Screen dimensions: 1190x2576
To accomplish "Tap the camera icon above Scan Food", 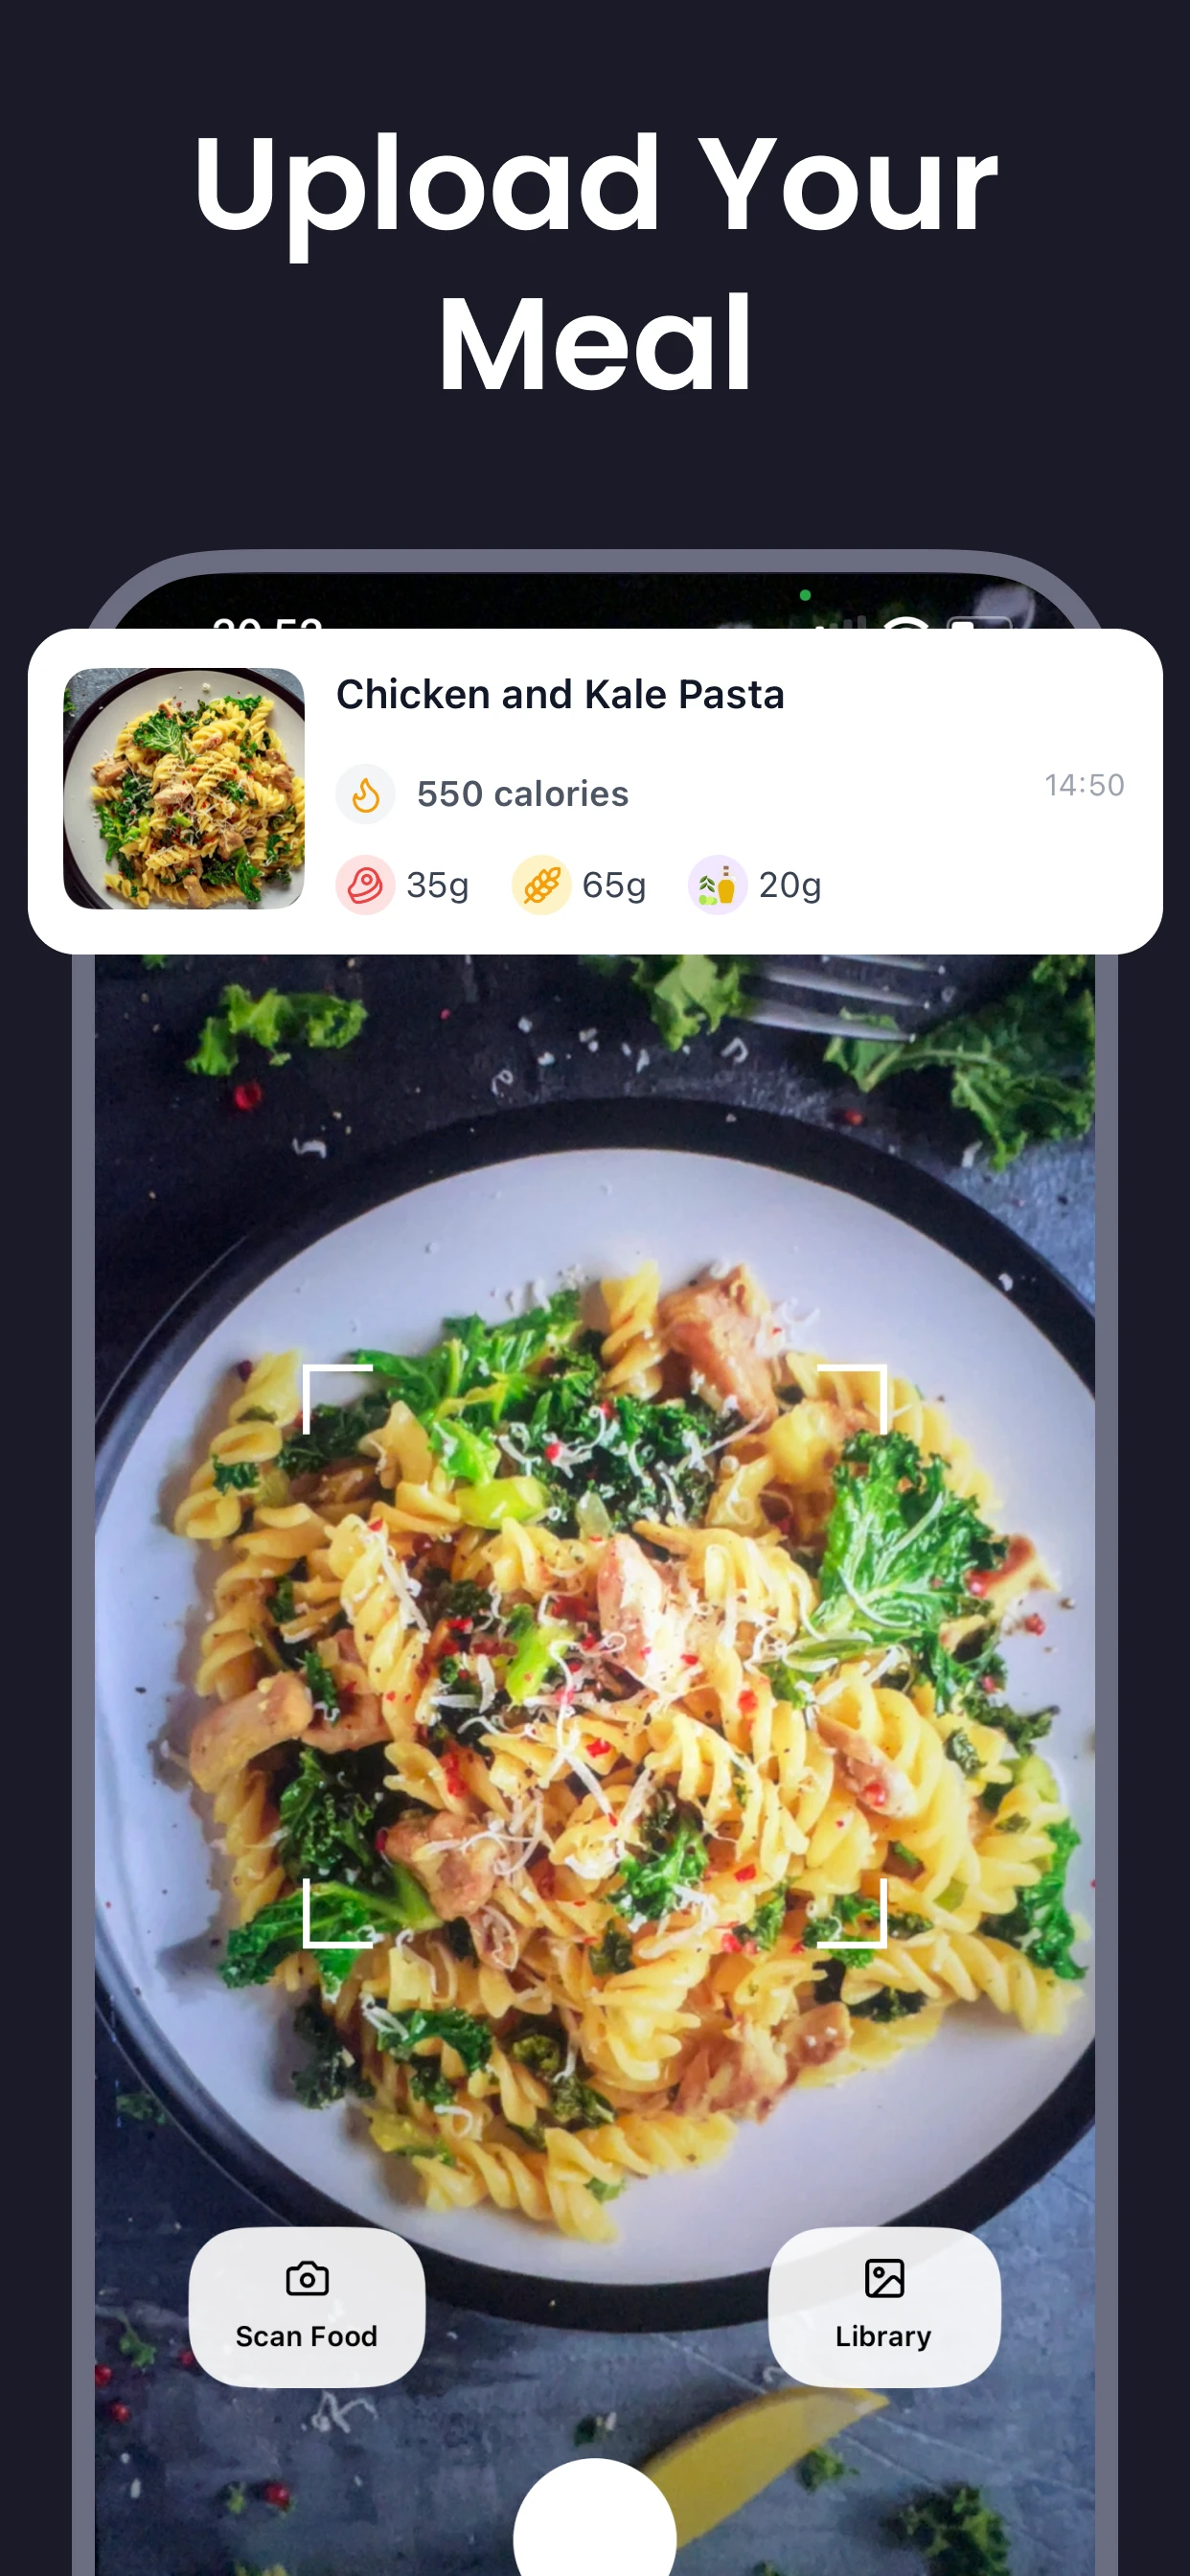I will click(306, 2279).
